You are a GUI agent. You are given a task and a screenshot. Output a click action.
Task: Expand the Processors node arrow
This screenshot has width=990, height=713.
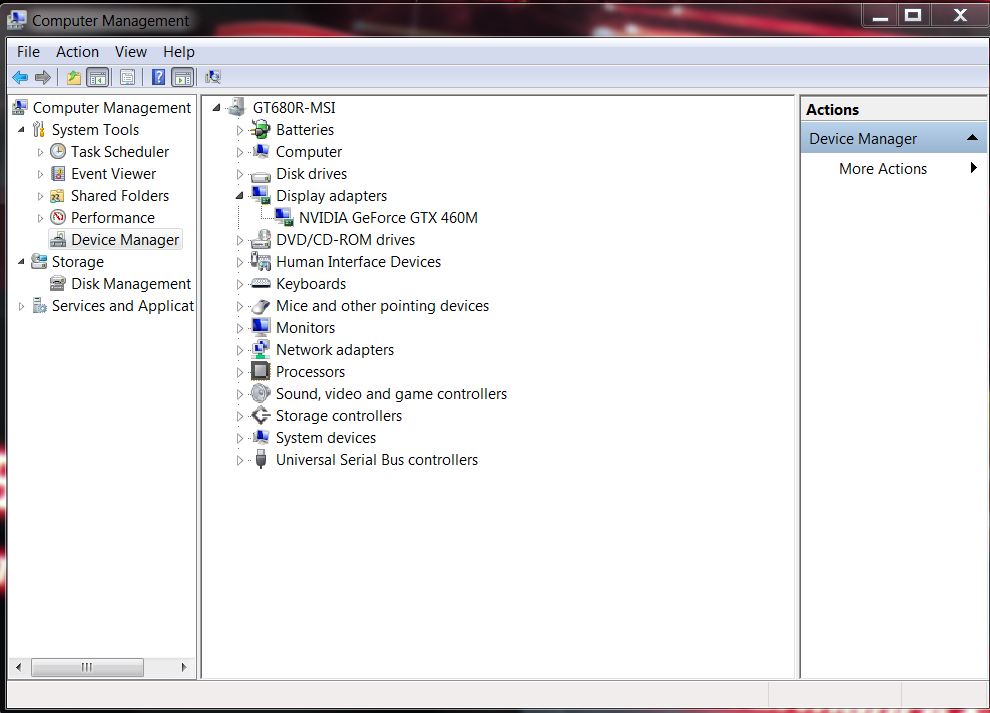coord(239,373)
